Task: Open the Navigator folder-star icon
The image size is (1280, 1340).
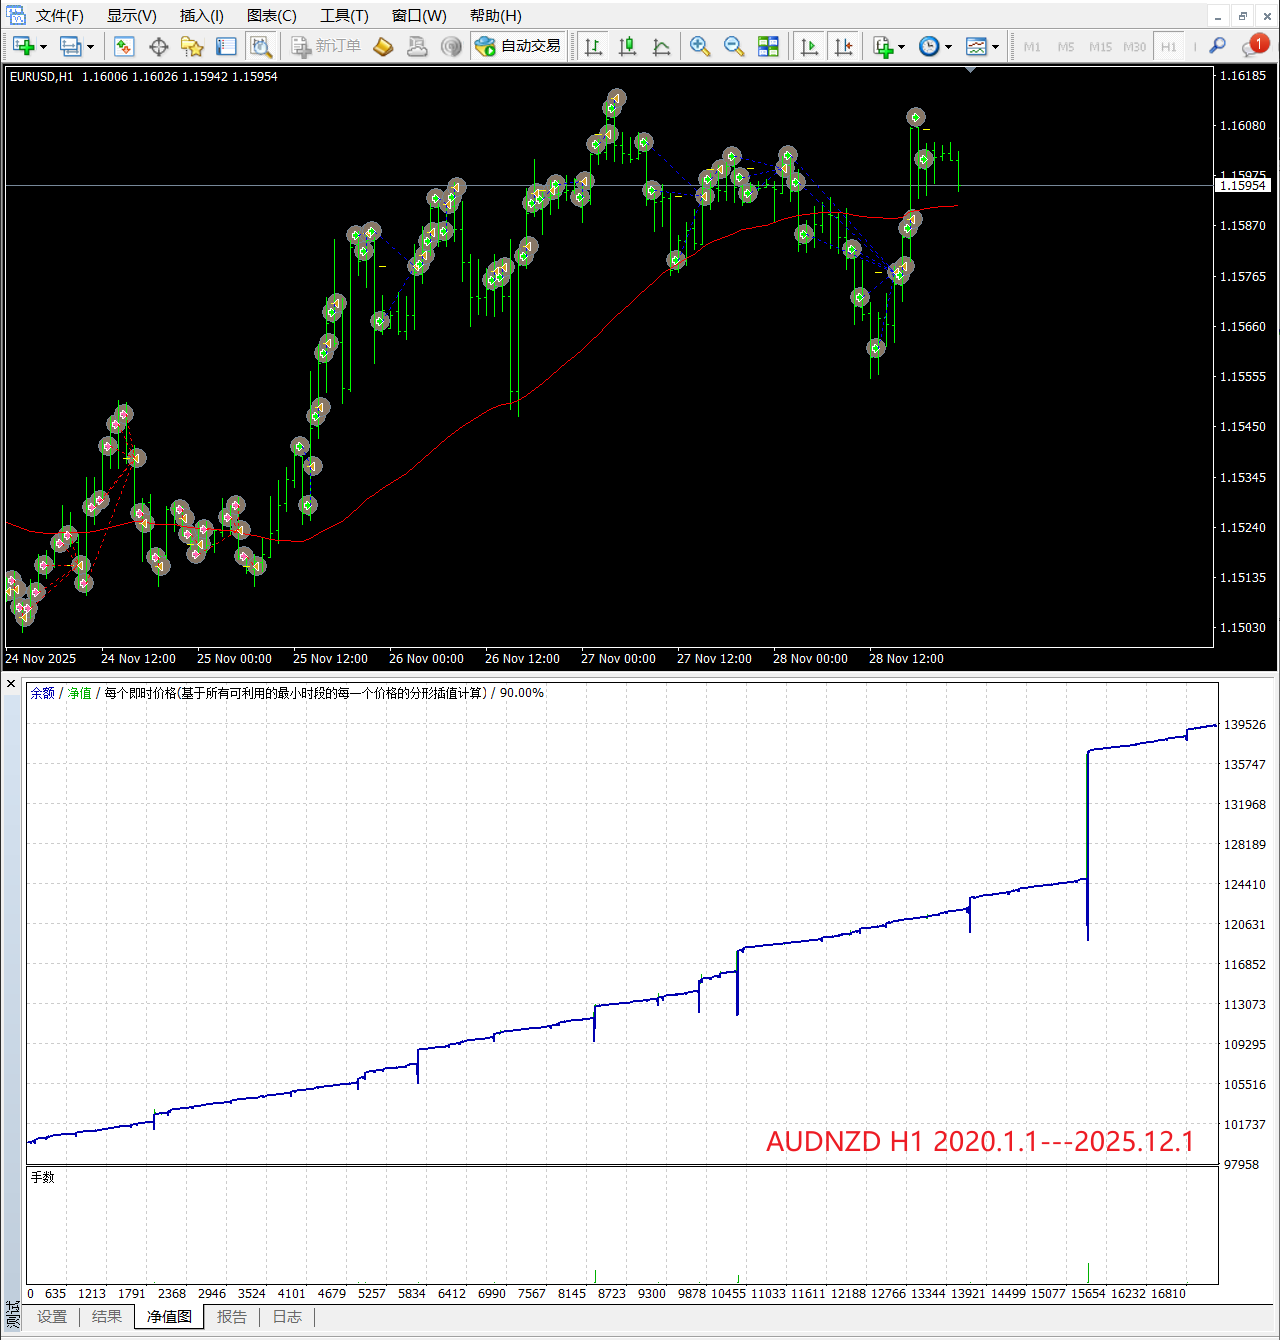Action: [192, 46]
